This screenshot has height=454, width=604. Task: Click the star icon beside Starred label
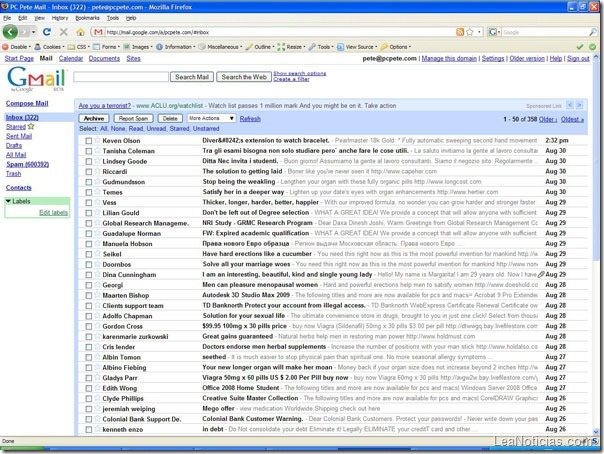tap(31, 126)
